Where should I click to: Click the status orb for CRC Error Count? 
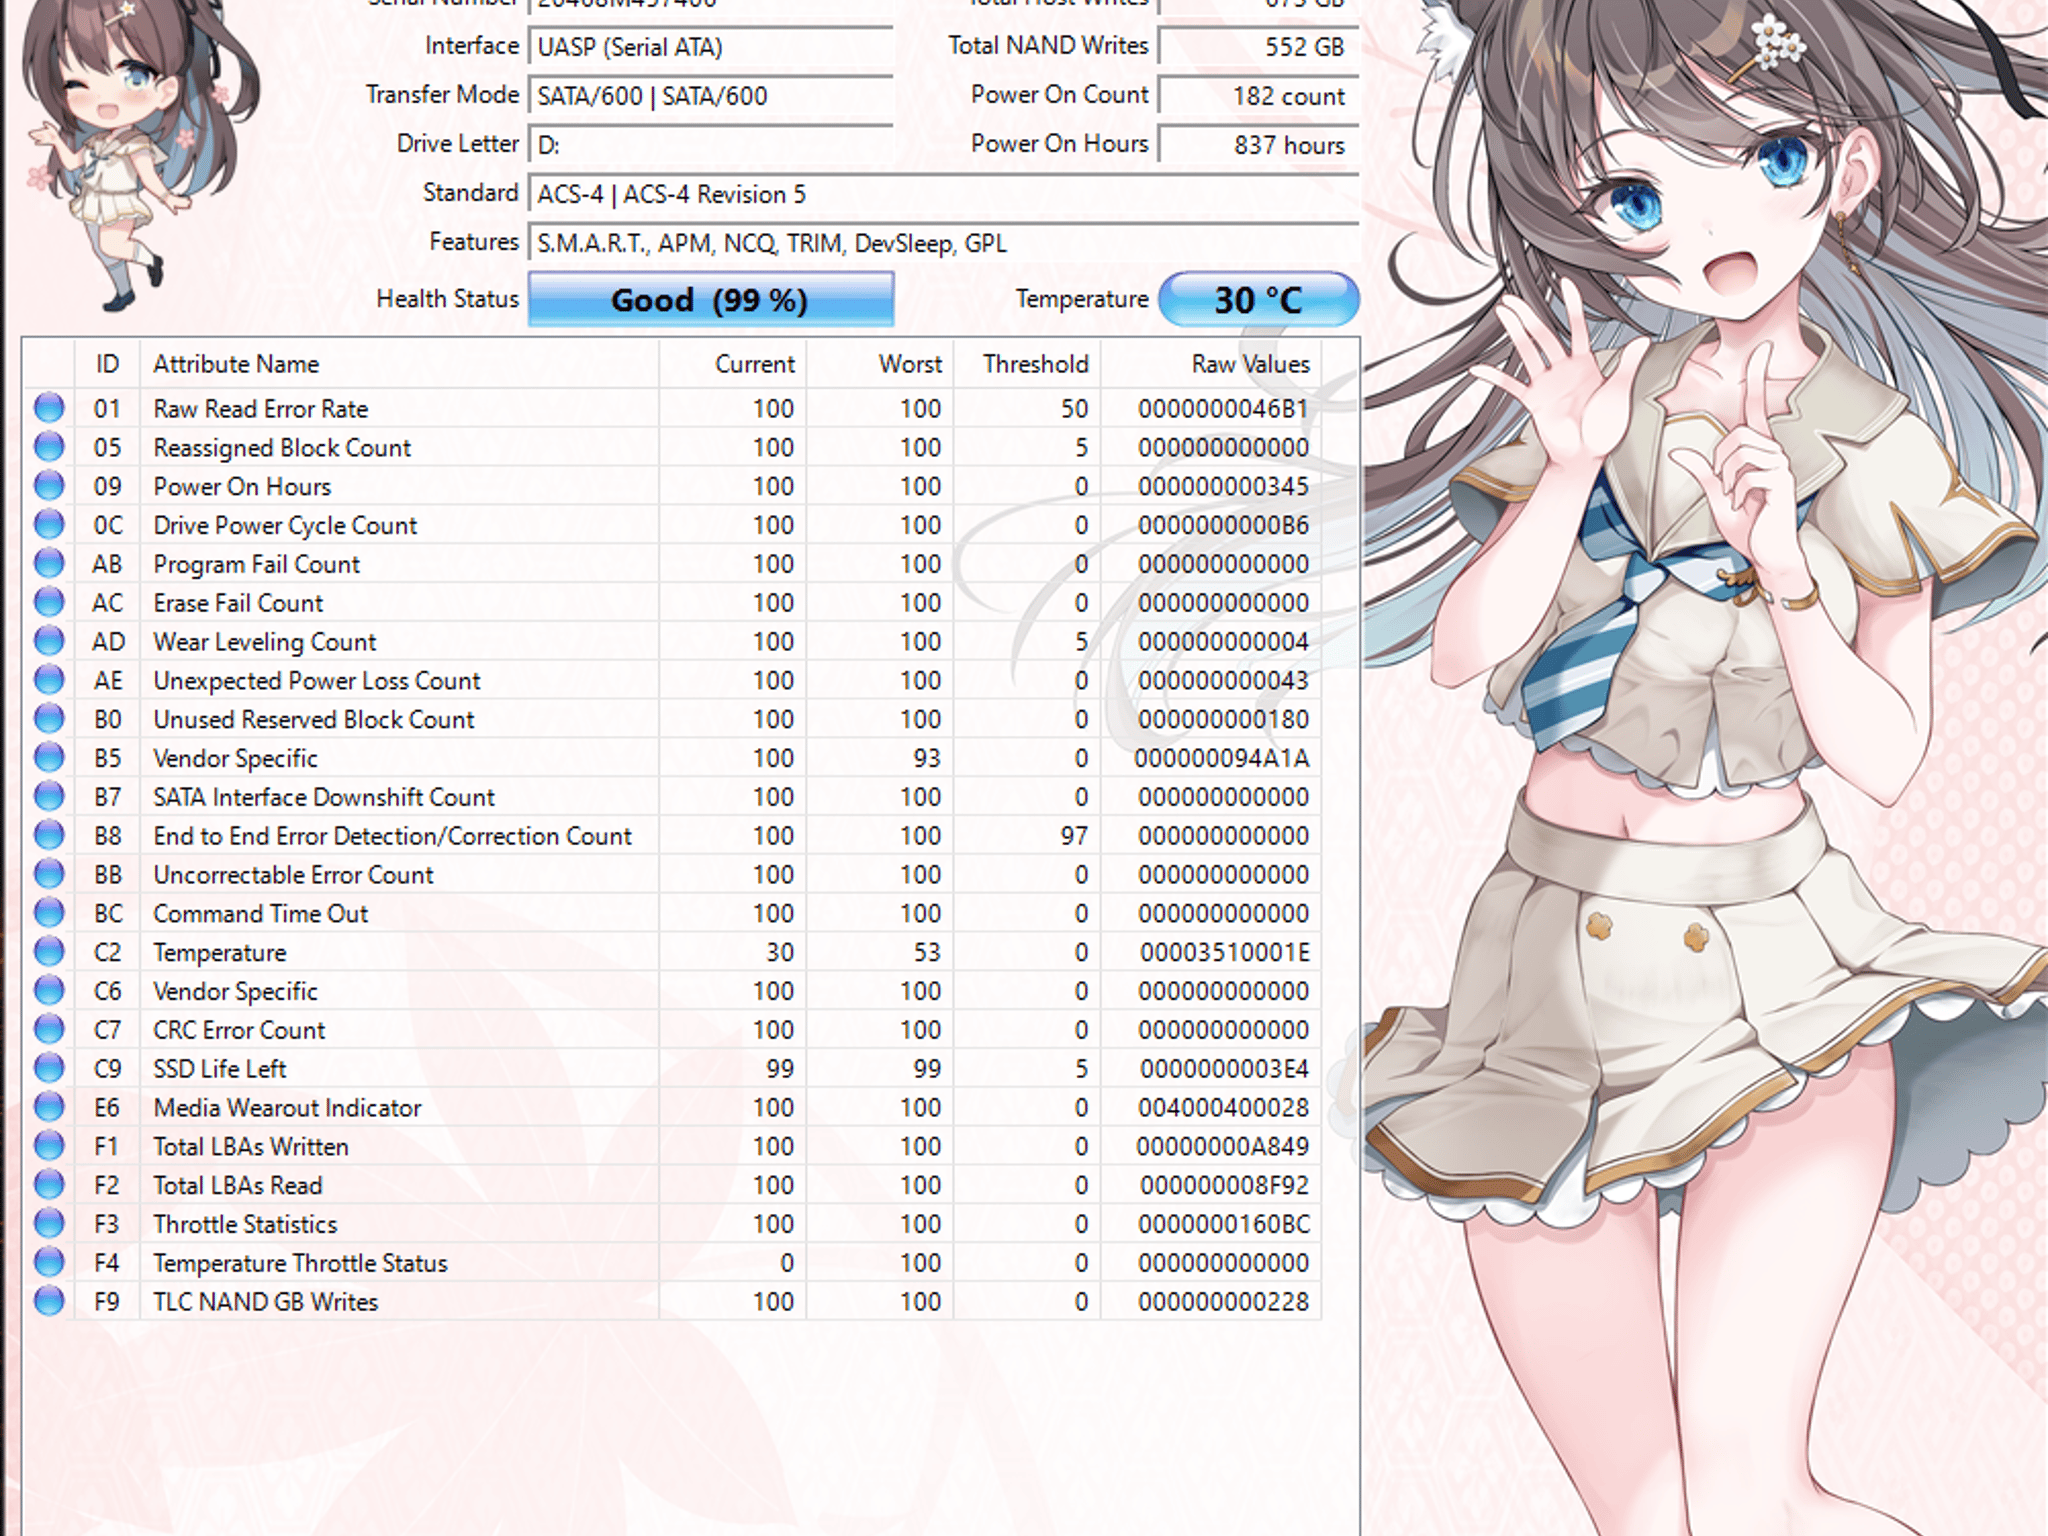[49, 1030]
